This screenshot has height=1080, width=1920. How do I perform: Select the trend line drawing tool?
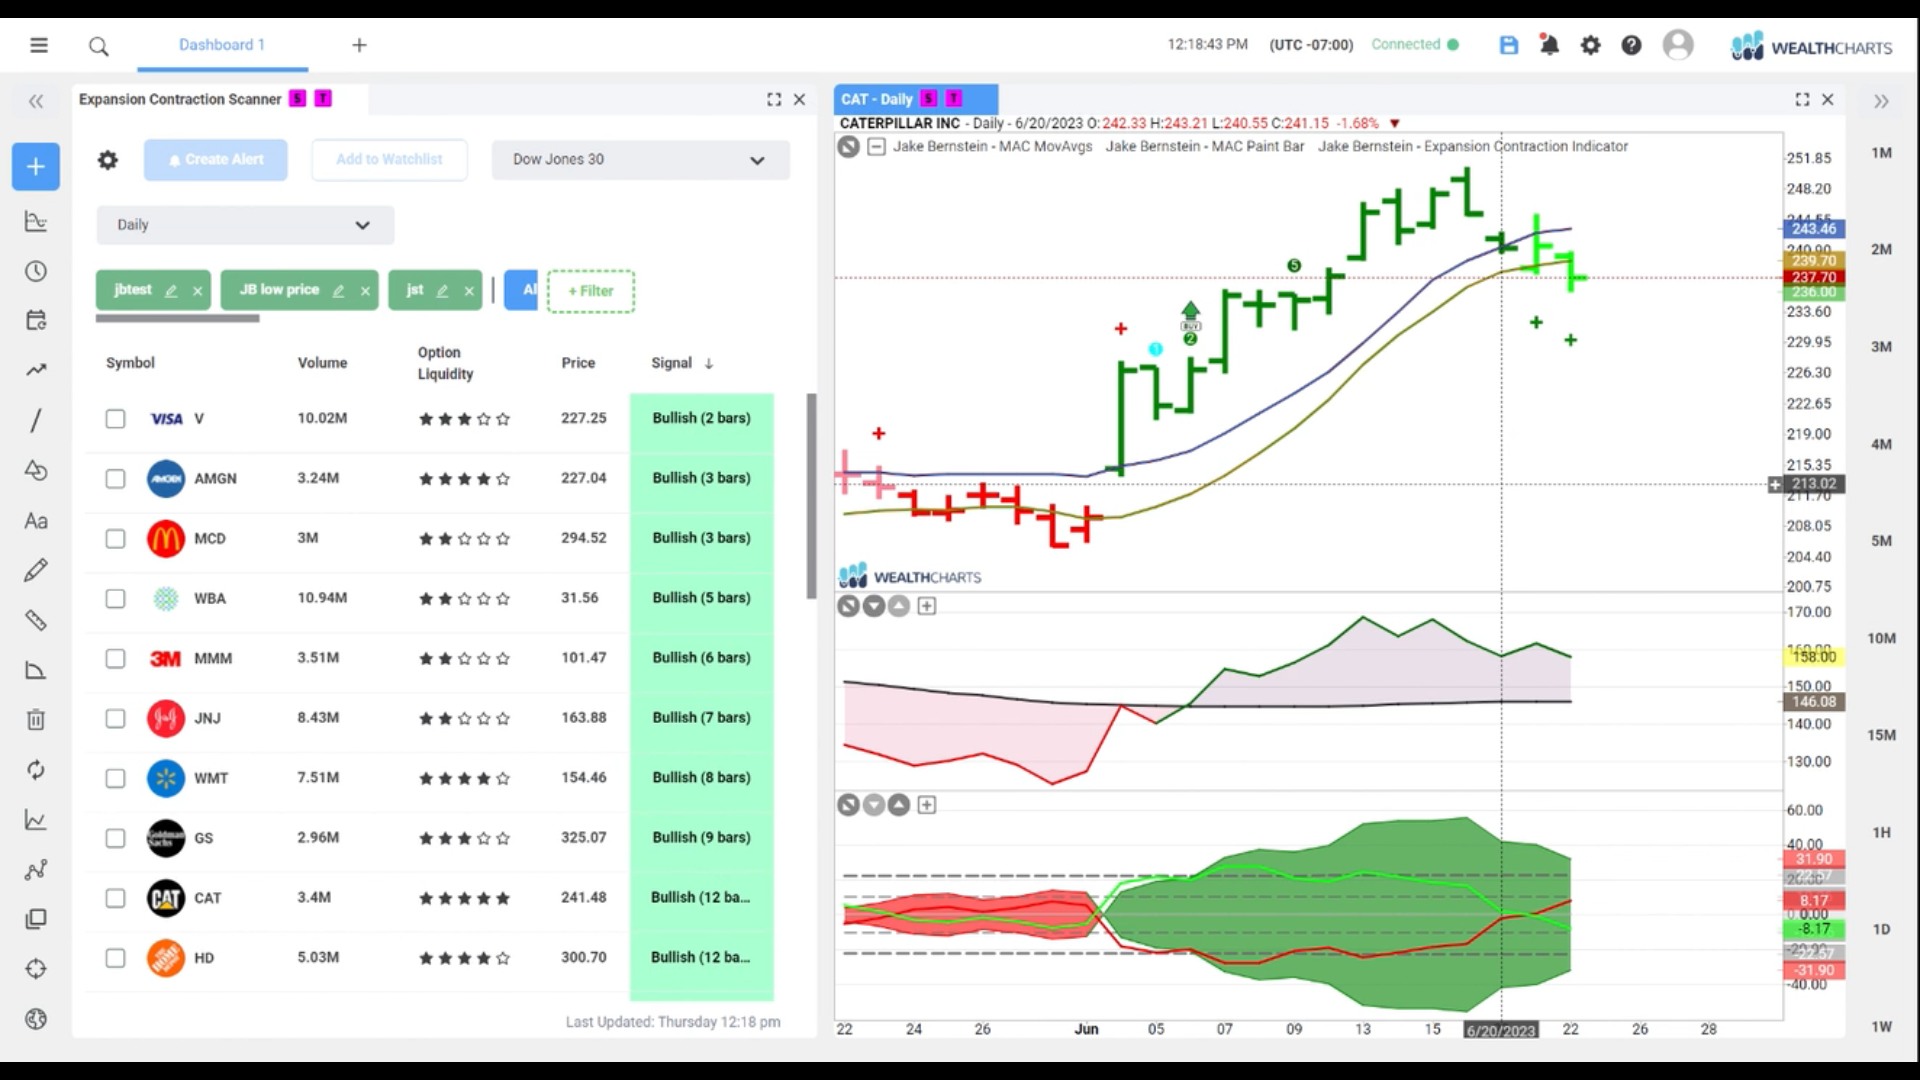pyautogui.click(x=36, y=420)
